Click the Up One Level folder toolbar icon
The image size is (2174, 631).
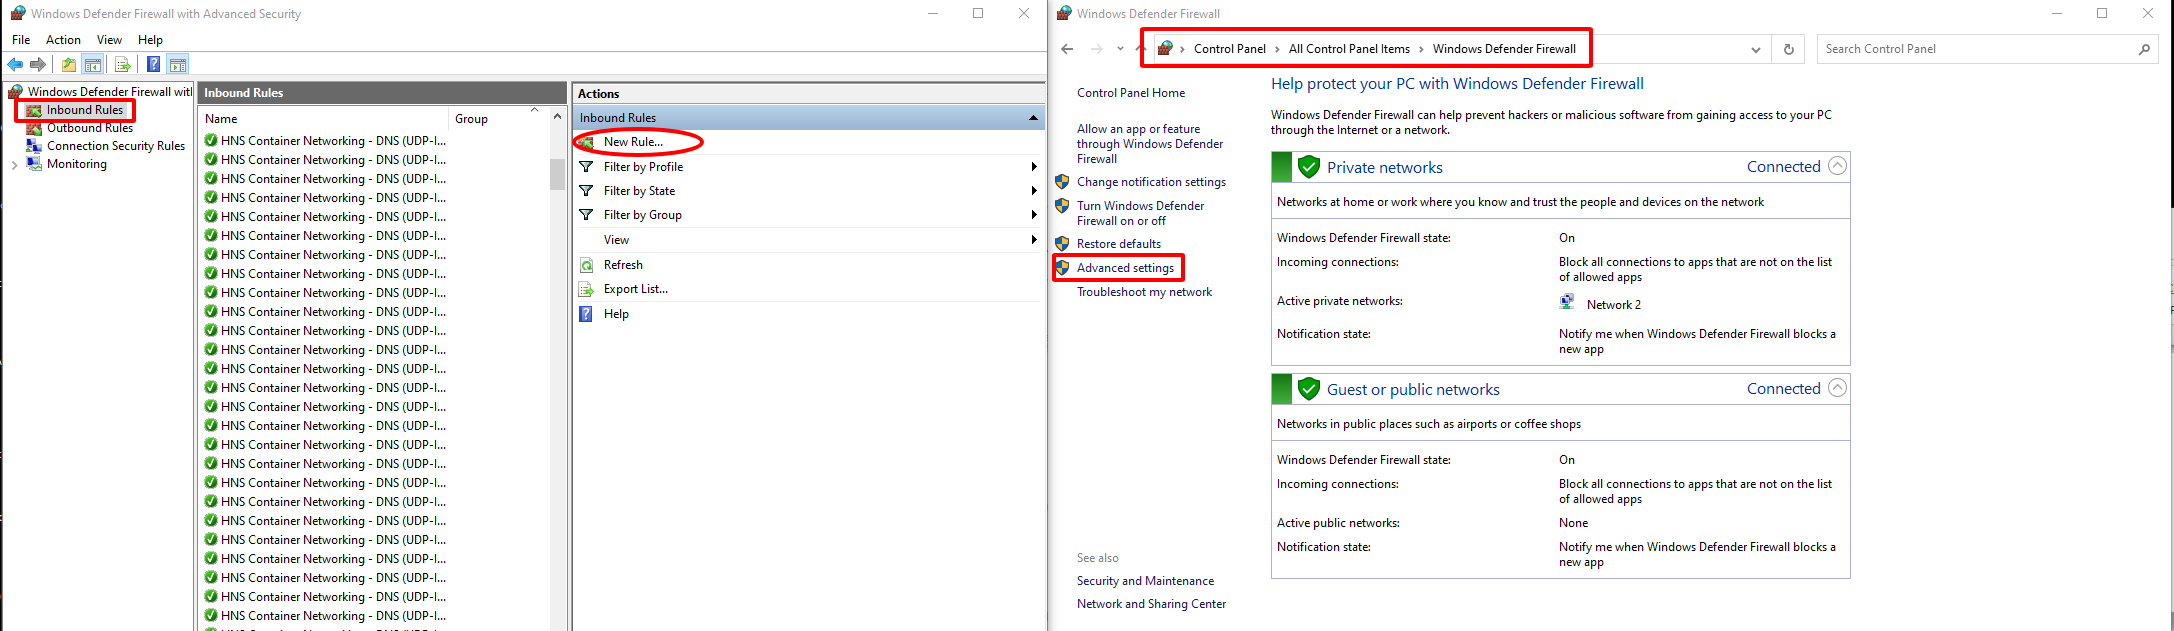(x=69, y=65)
